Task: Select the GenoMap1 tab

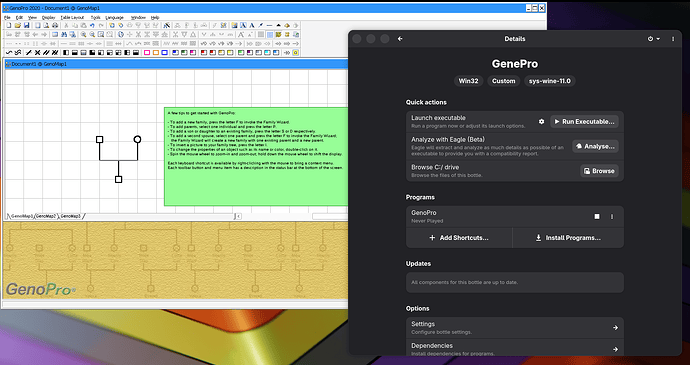Action: pos(22,216)
